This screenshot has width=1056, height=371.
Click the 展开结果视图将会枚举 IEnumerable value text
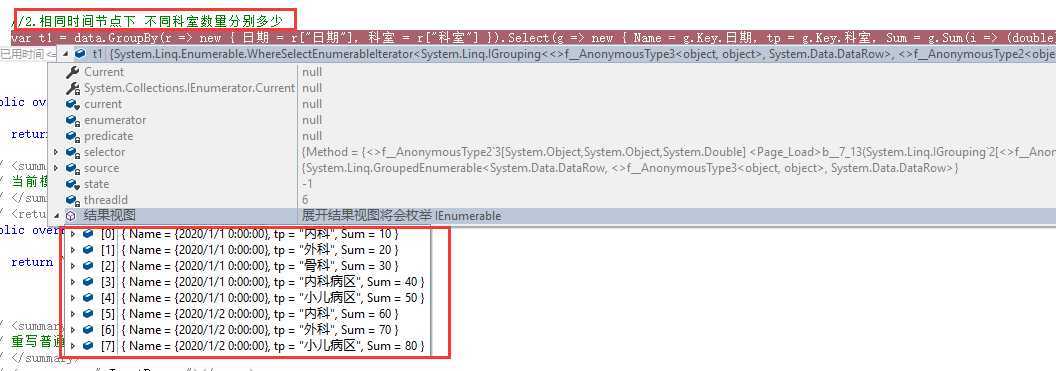point(401,216)
